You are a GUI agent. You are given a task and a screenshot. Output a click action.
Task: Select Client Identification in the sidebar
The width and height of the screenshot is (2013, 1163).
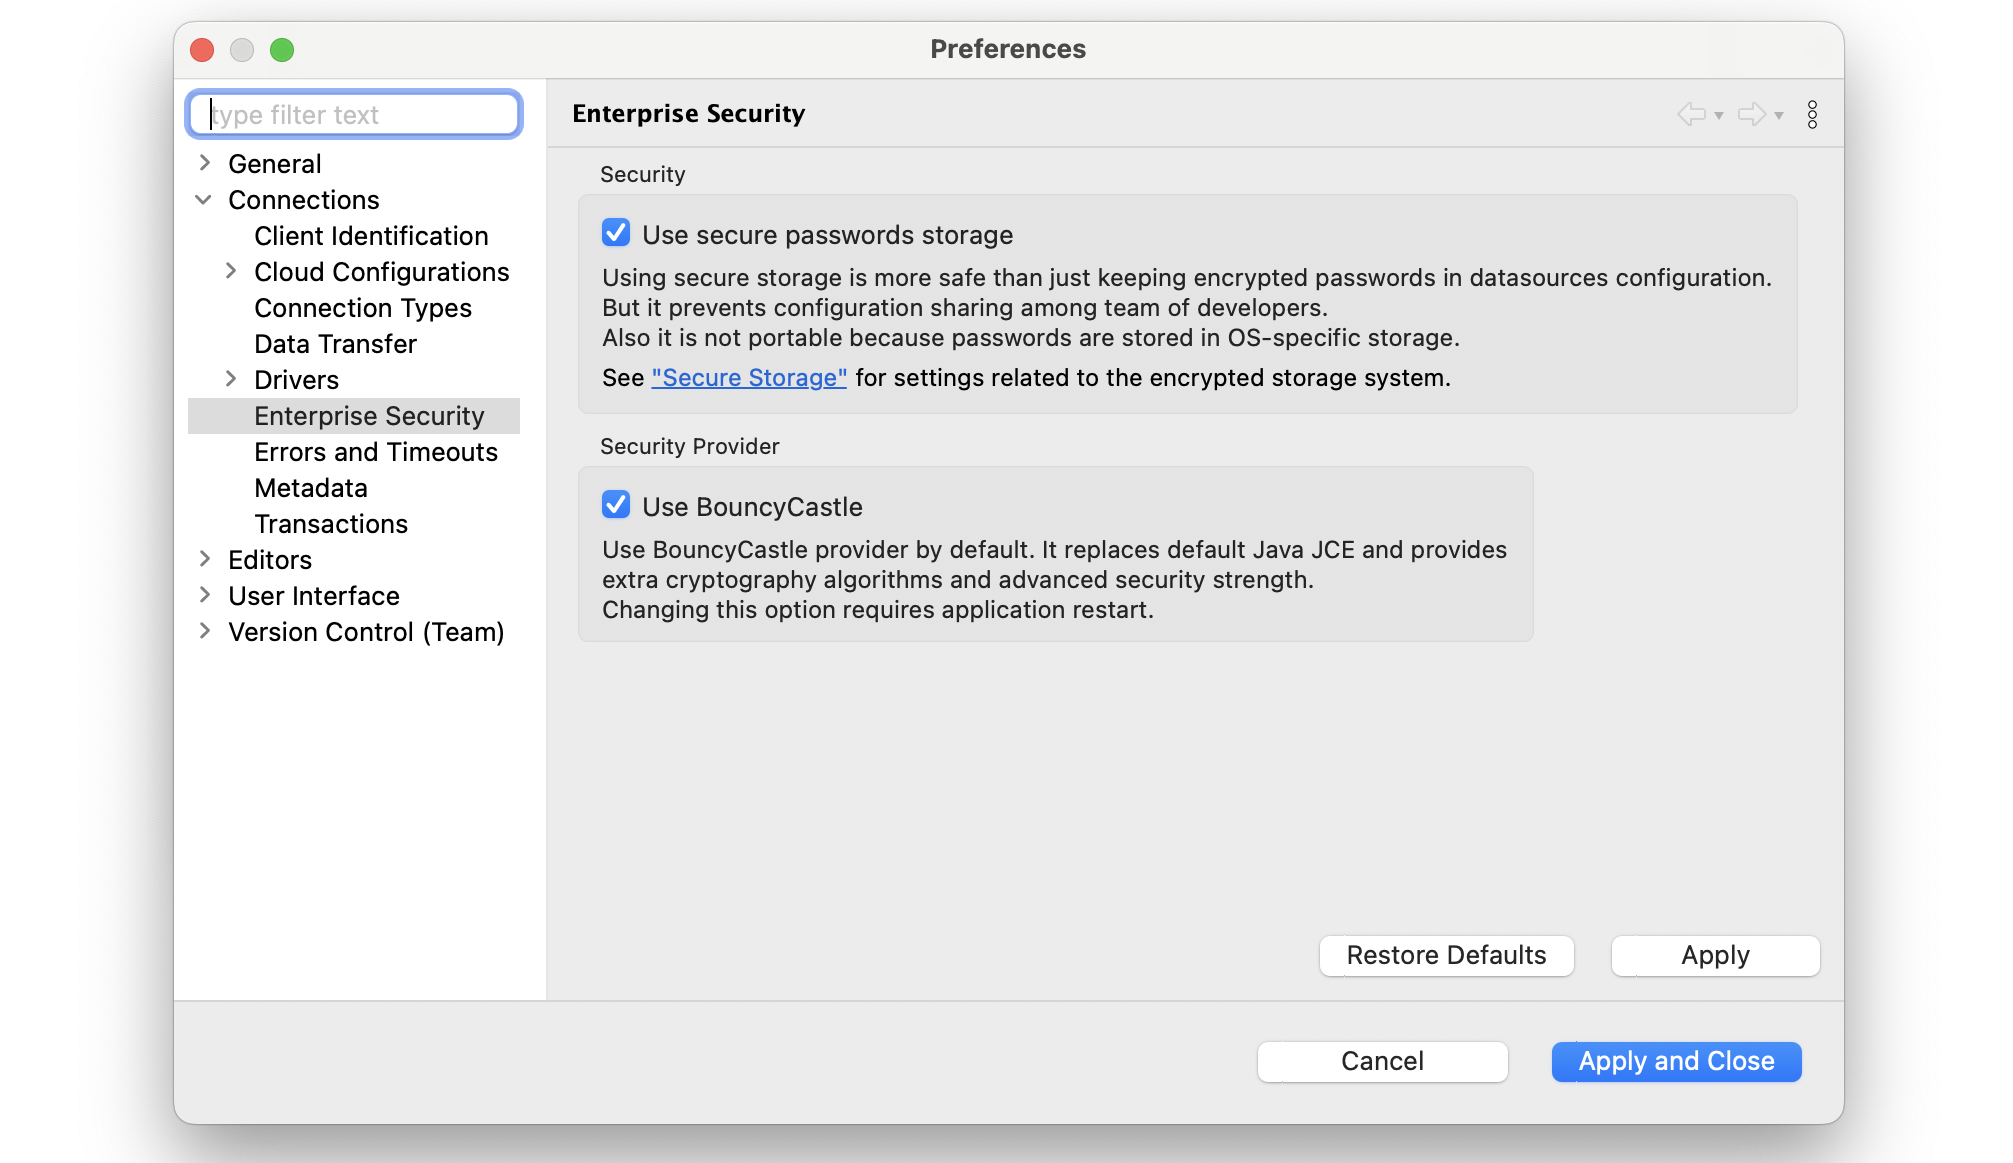[x=371, y=236]
